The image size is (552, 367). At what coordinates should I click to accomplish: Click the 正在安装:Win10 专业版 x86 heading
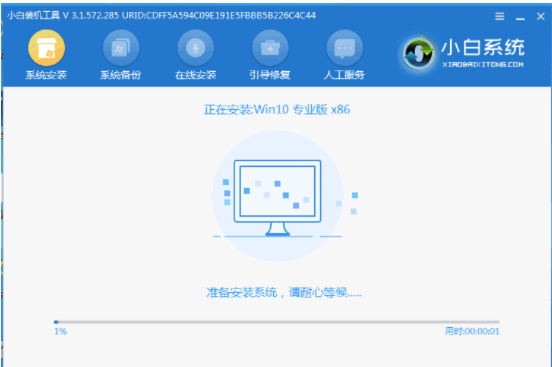click(x=277, y=110)
